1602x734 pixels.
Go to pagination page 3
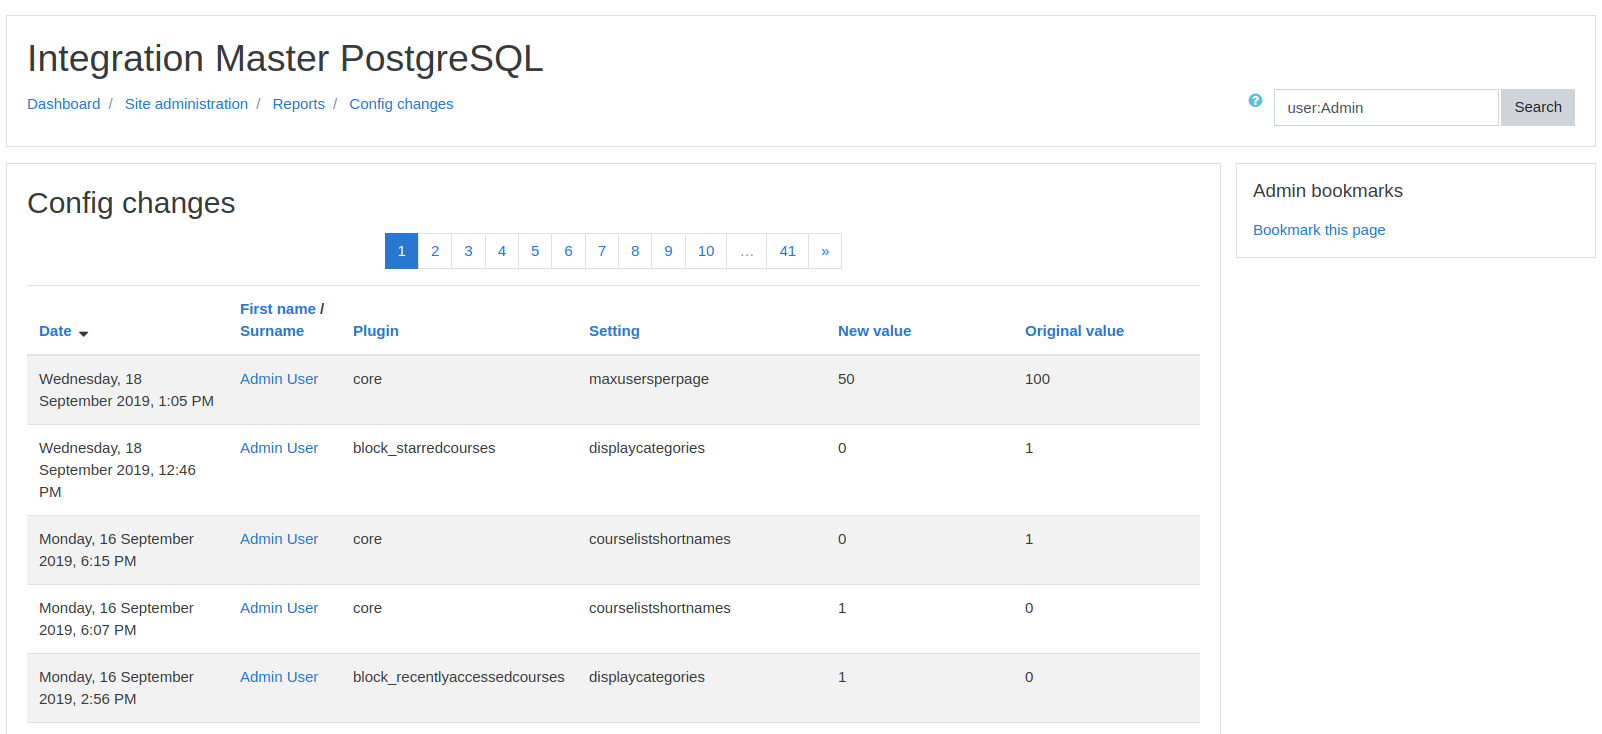pos(468,251)
